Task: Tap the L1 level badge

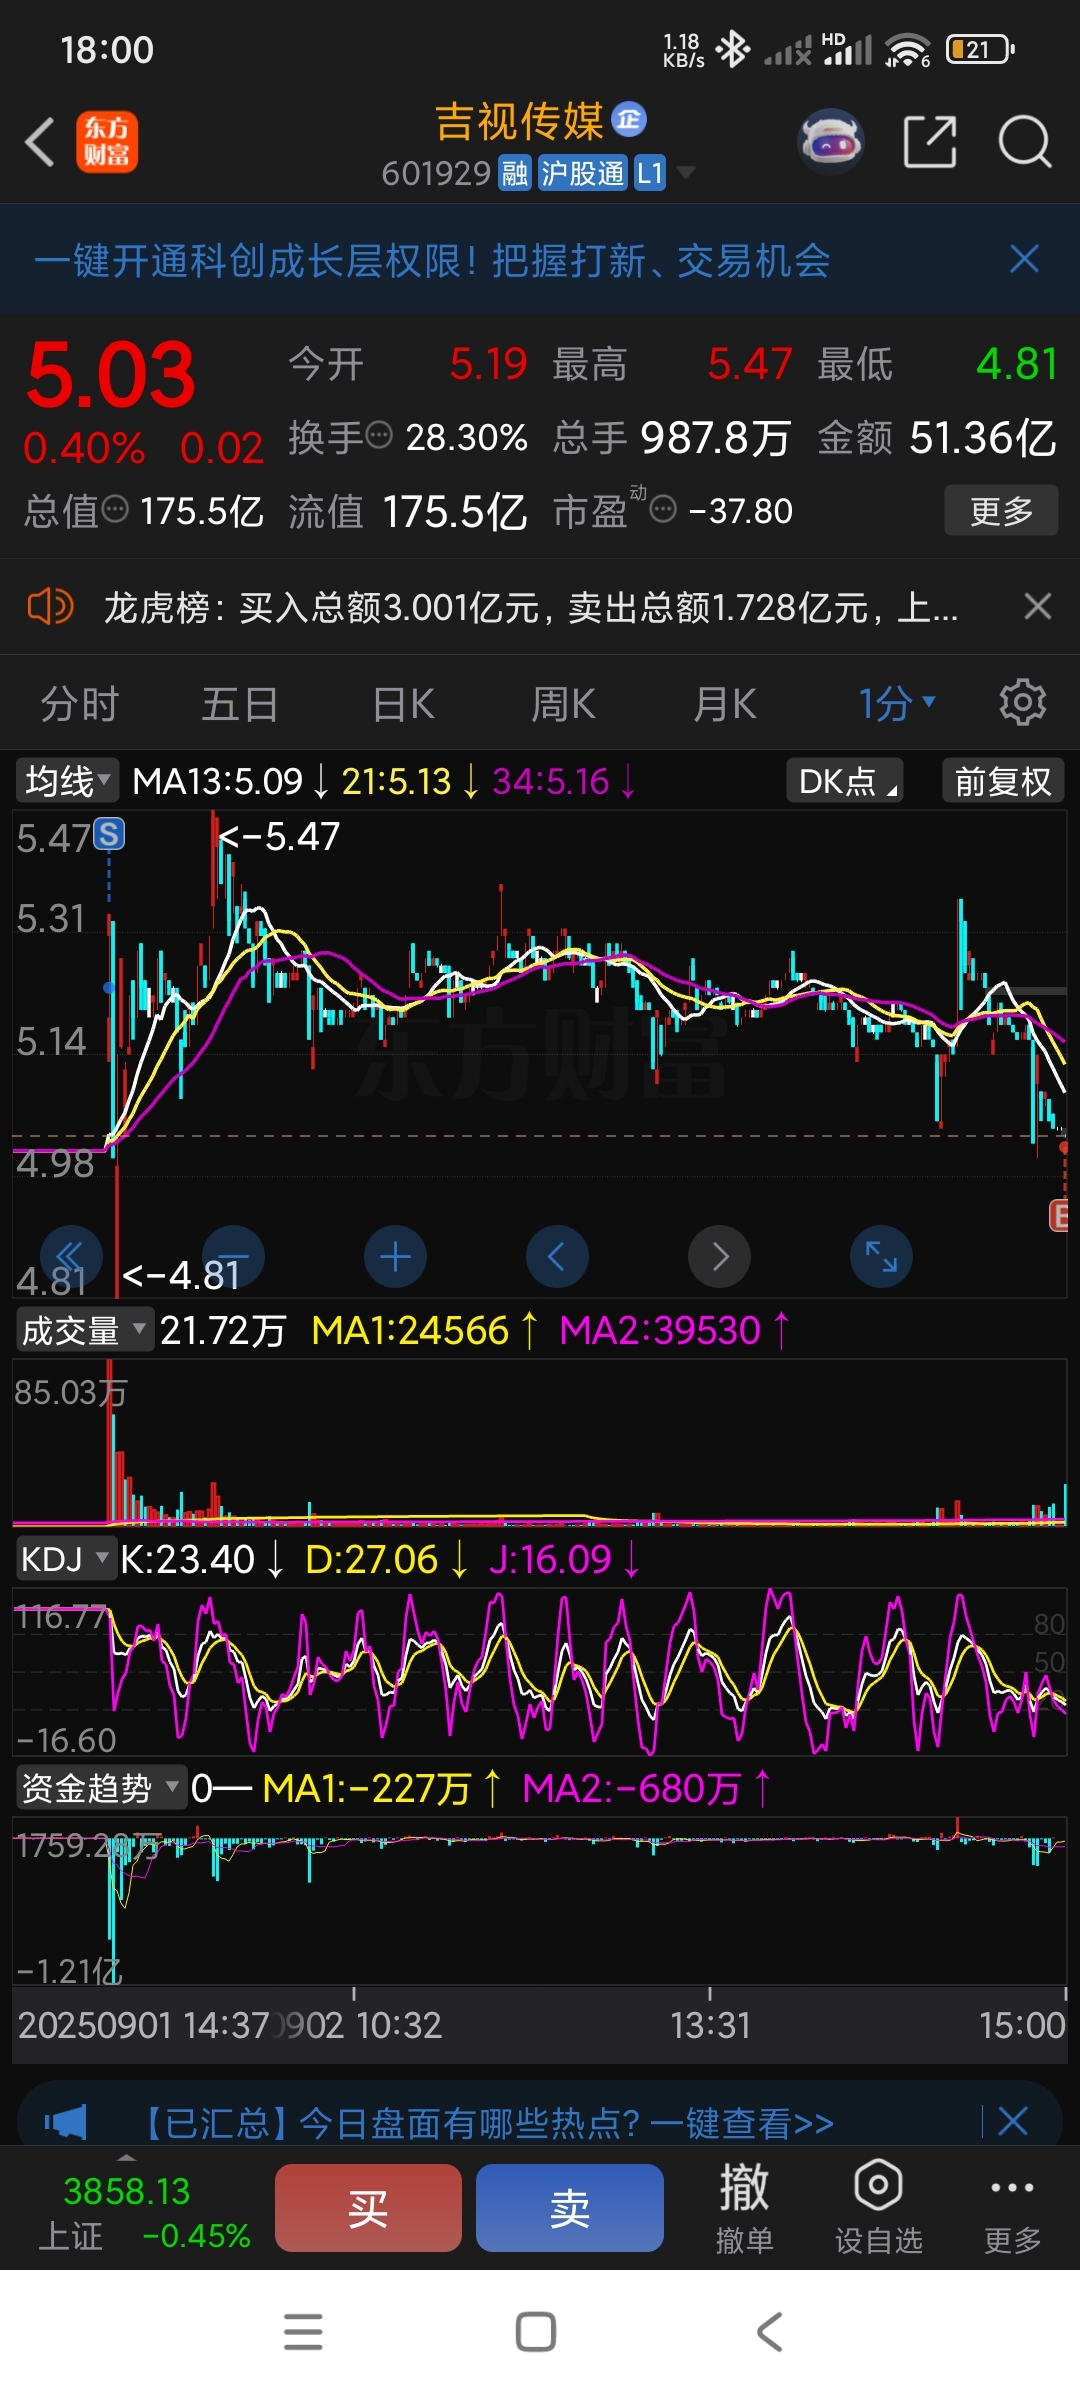Action: coord(650,174)
